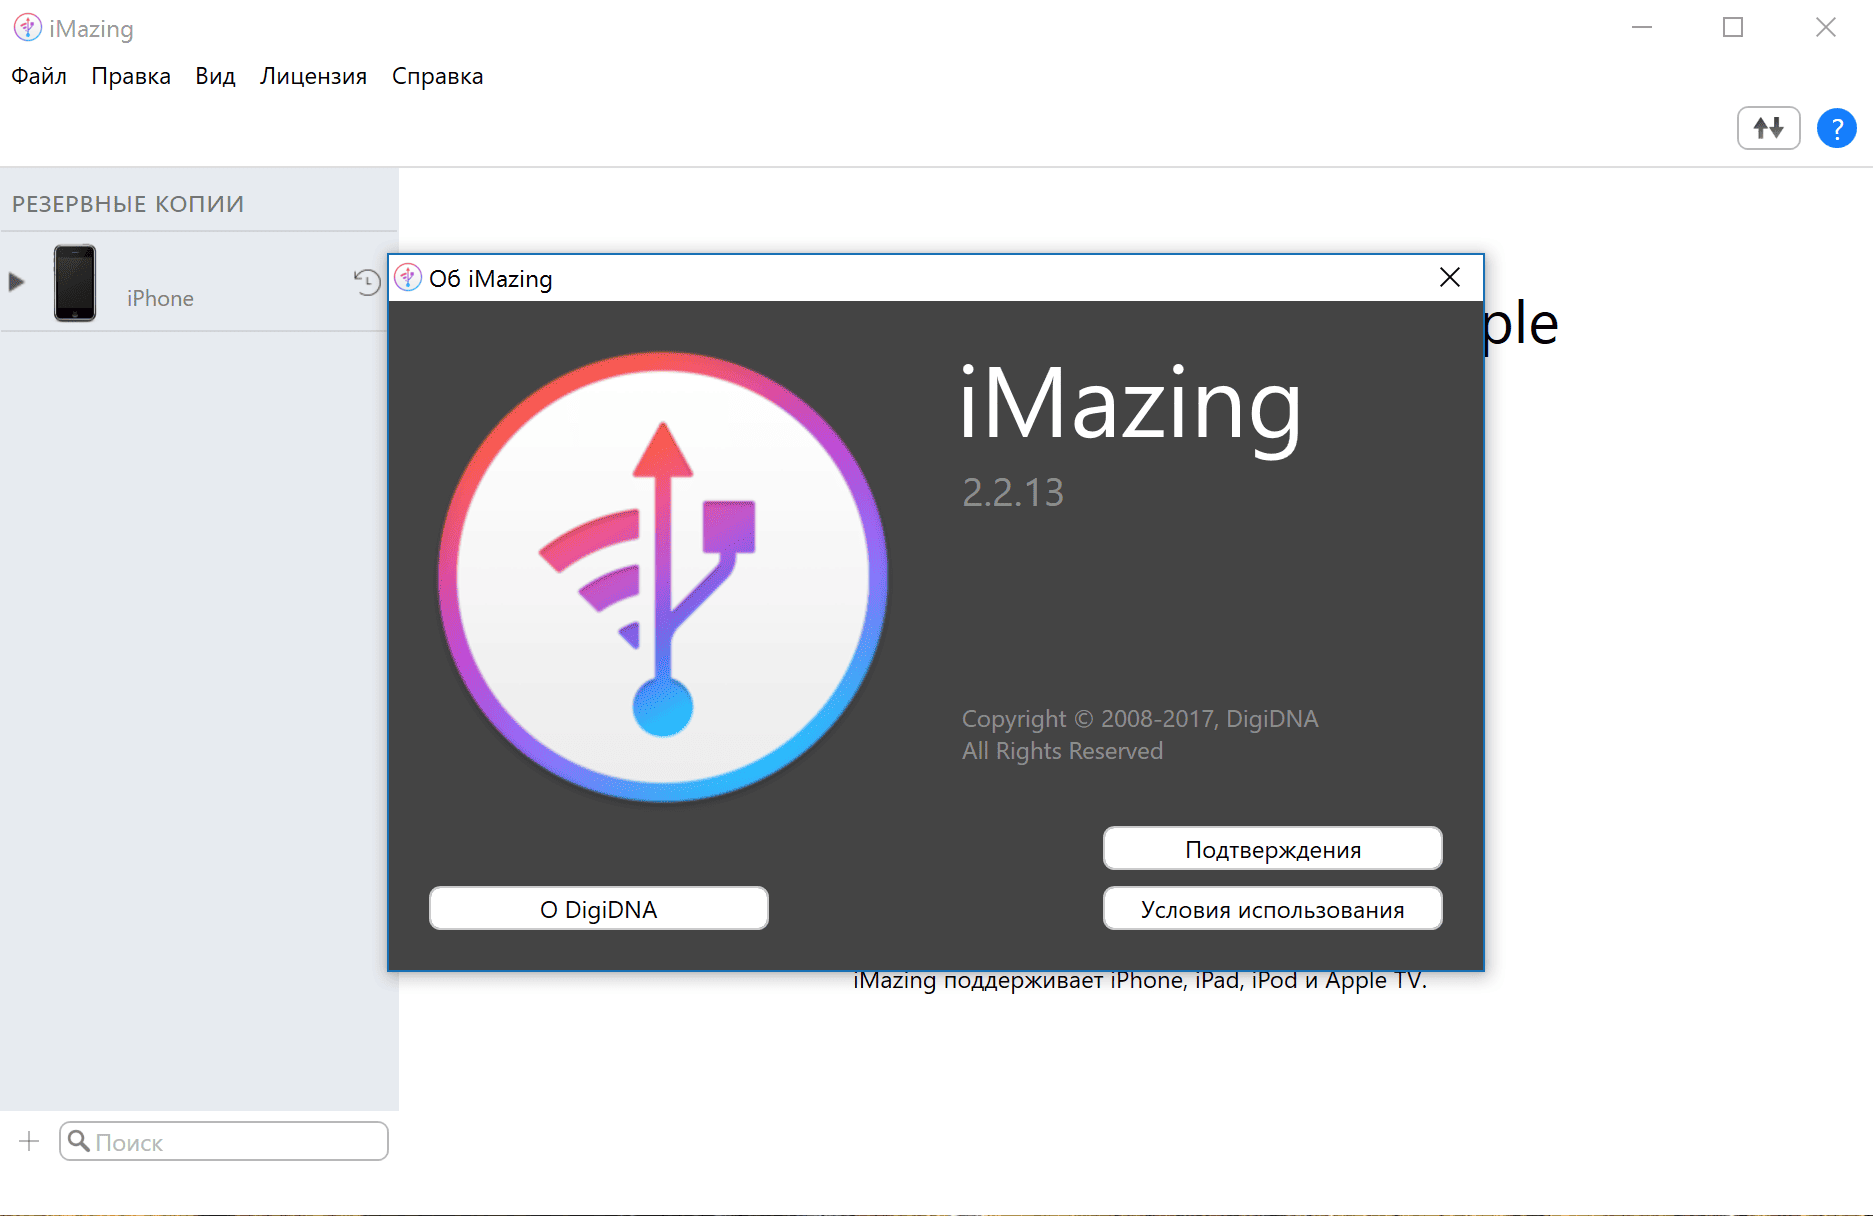Click the О DigiDNA button
This screenshot has width=1873, height=1216.
click(x=599, y=908)
